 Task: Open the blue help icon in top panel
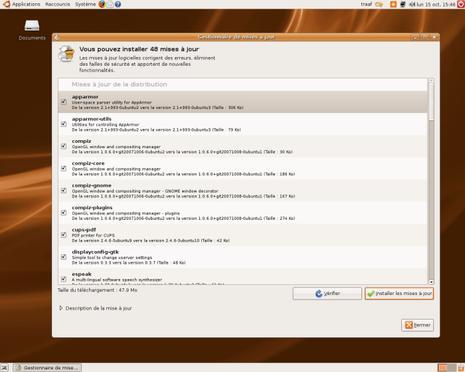(x=118, y=4)
